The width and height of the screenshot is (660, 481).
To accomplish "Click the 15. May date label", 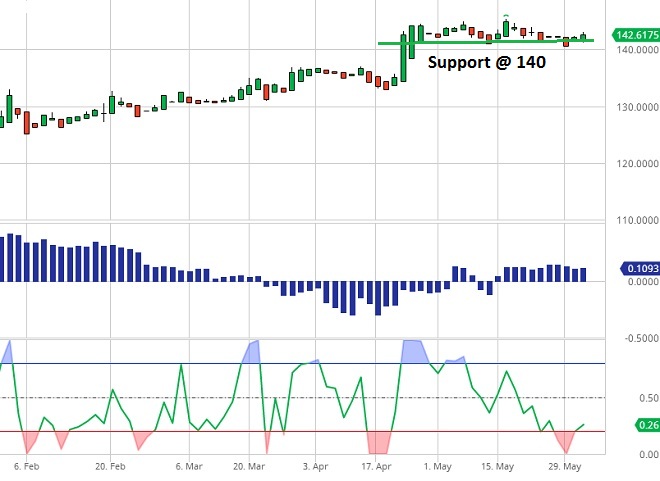I will click(498, 466).
